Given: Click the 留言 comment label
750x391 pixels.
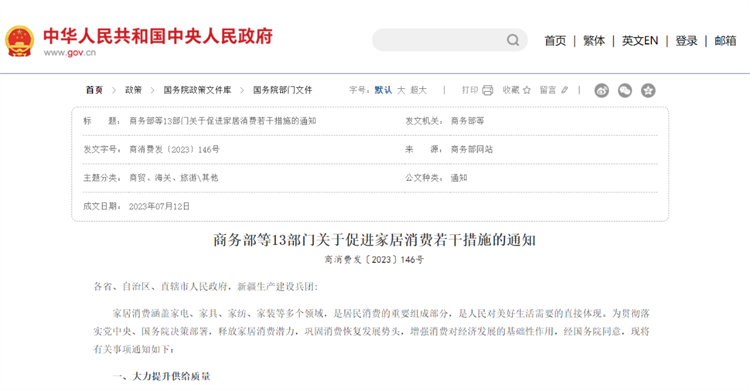Looking at the screenshot, I should click(x=548, y=90).
